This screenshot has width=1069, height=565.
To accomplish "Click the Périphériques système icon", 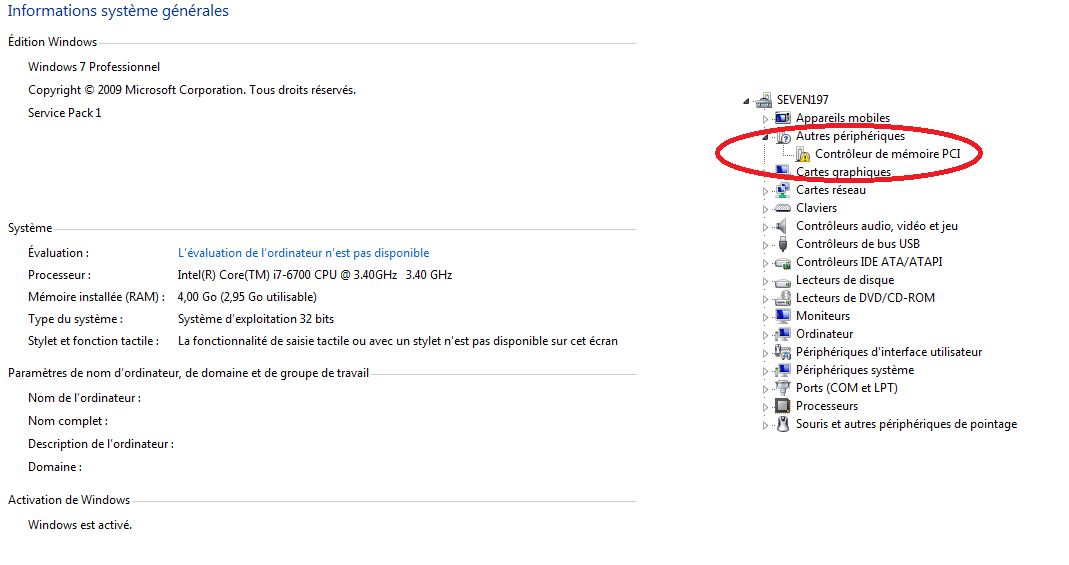I will point(783,370).
